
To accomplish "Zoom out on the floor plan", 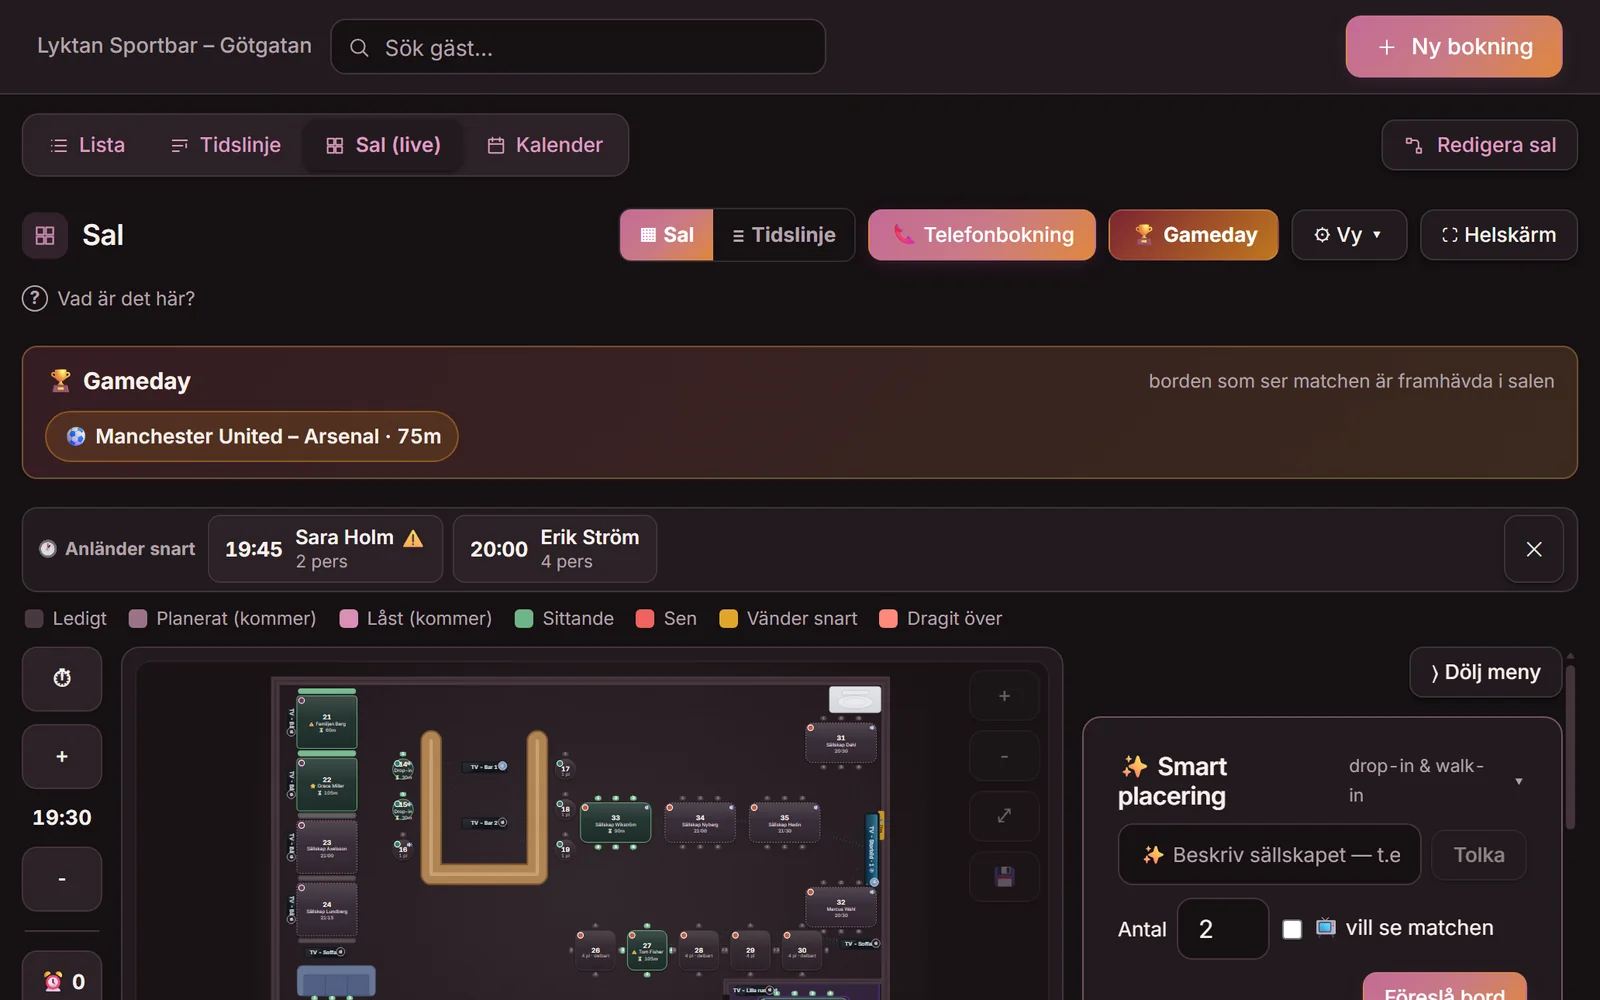I will pyautogui.click(x=1004, y=756).
